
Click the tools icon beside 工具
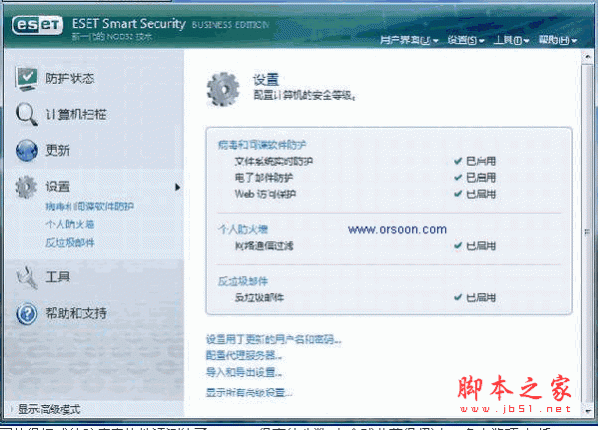click(x=26, y=277)
